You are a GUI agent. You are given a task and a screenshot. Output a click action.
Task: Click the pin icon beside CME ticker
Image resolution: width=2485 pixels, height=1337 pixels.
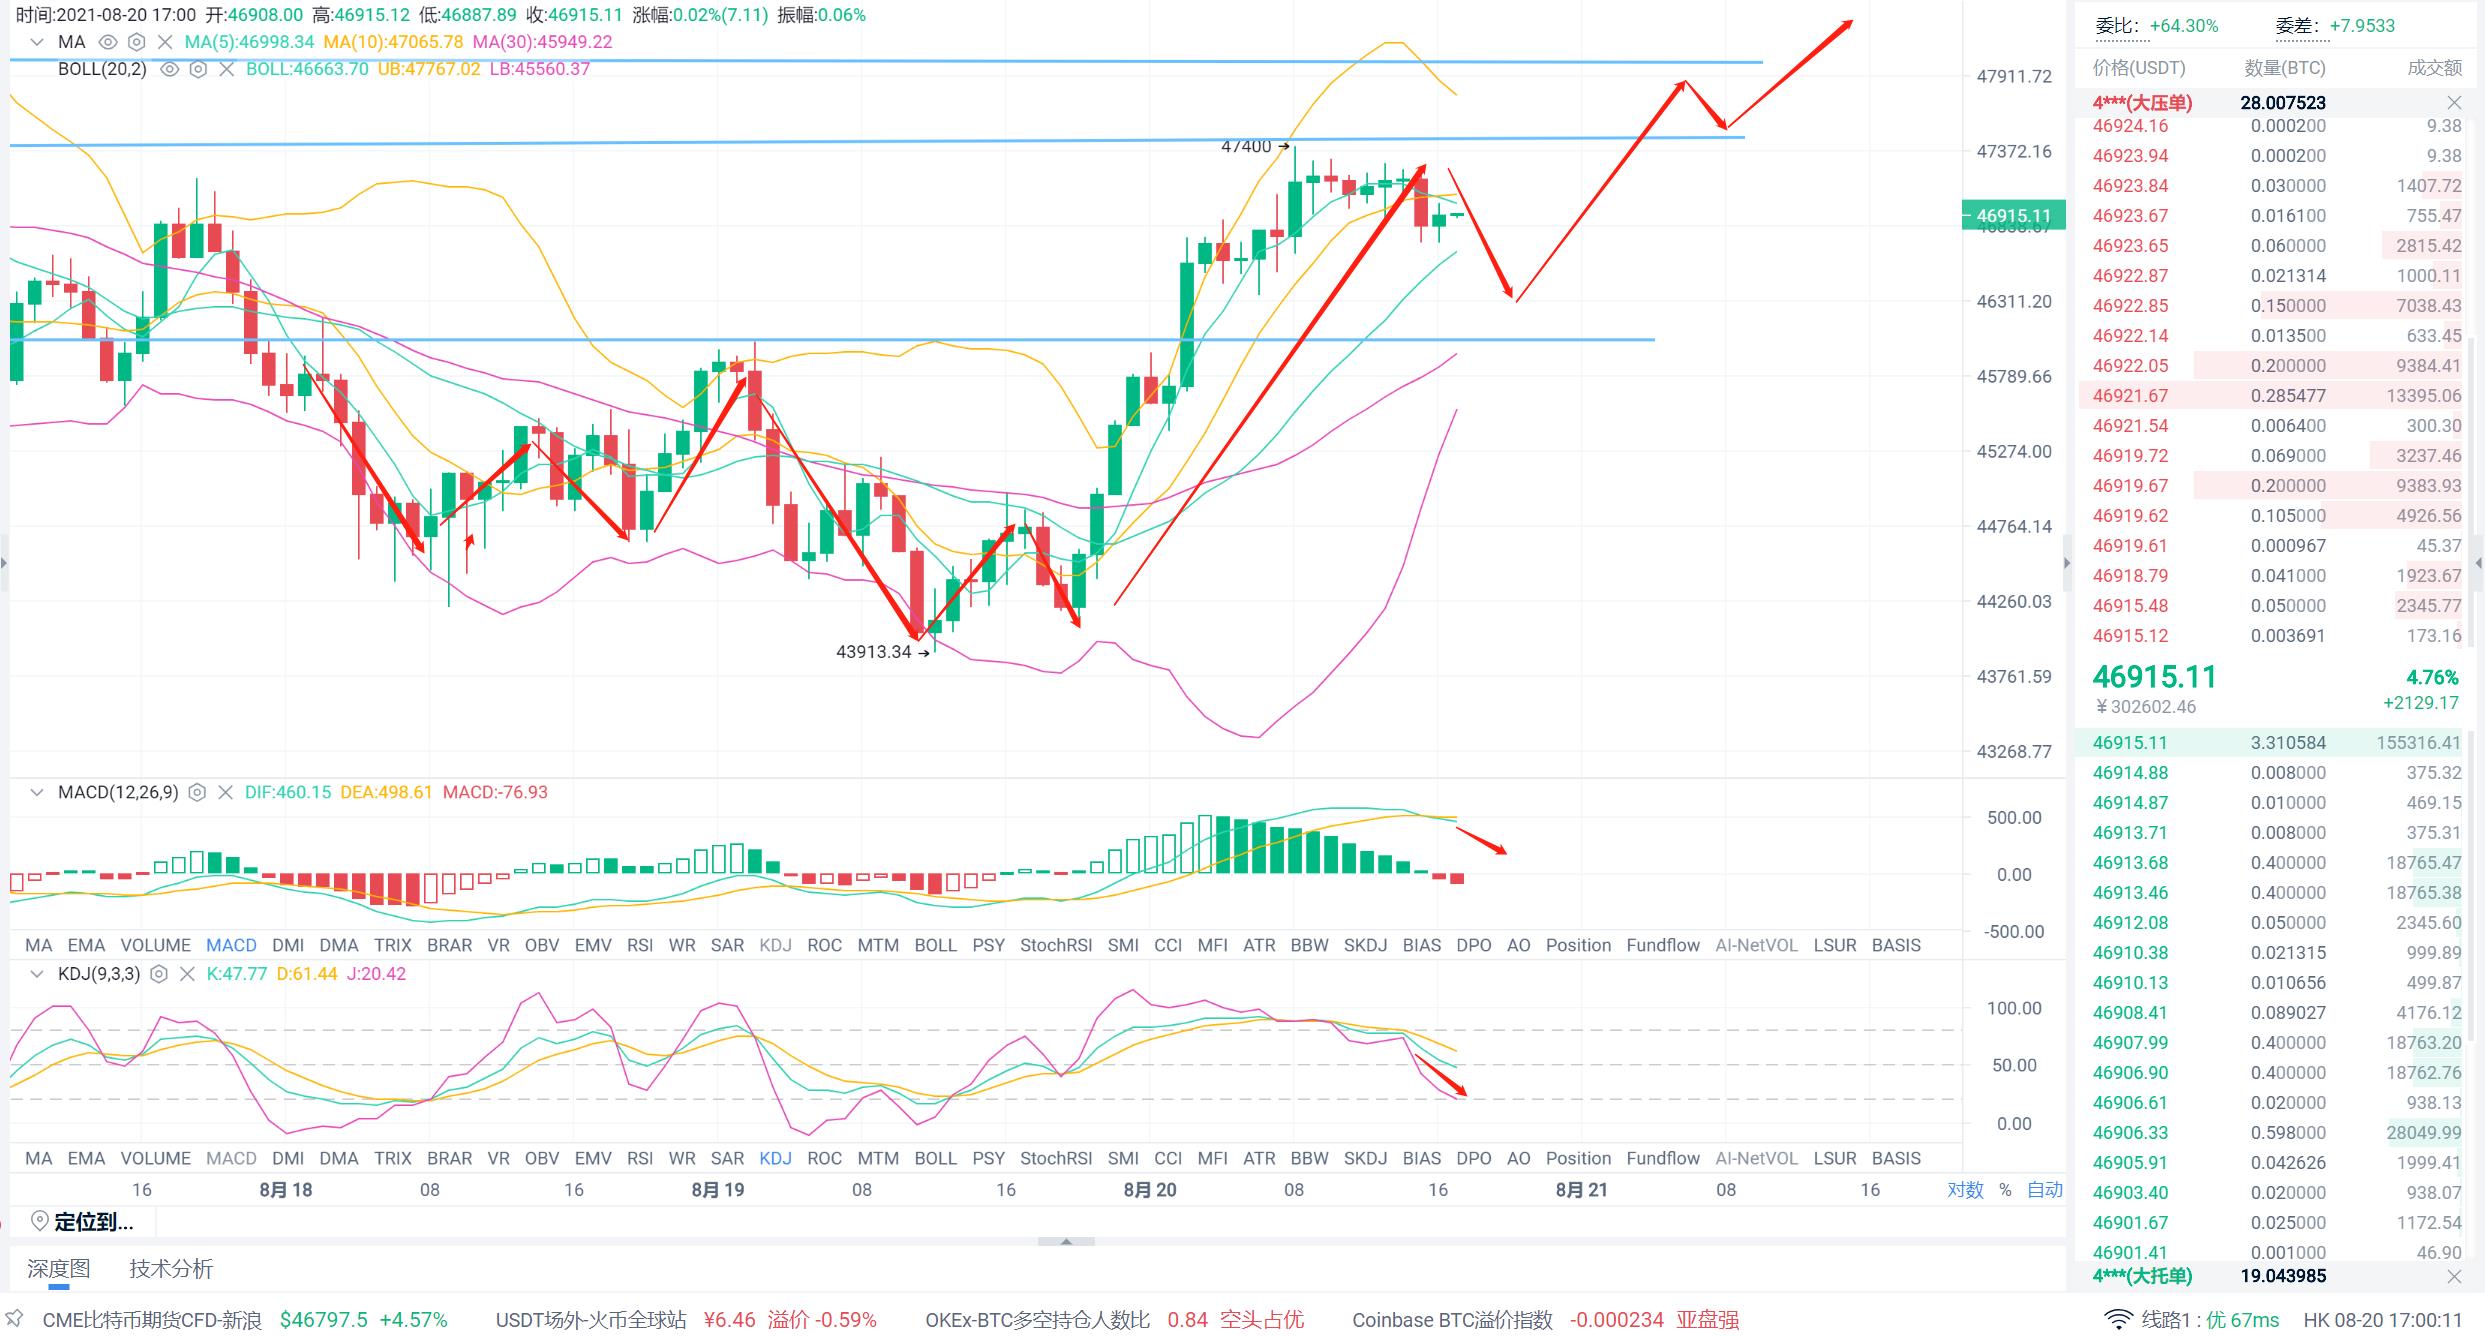(x=14, y=1319)
